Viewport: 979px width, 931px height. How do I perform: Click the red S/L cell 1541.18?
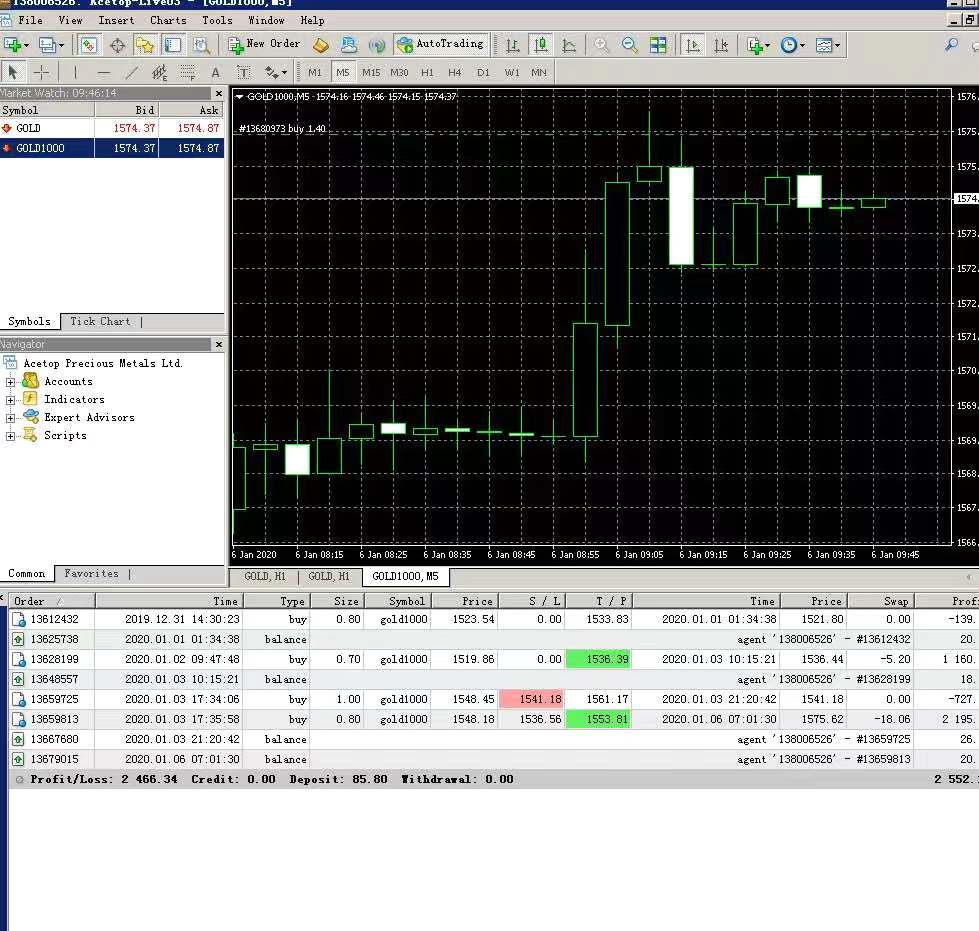point(532,699)
